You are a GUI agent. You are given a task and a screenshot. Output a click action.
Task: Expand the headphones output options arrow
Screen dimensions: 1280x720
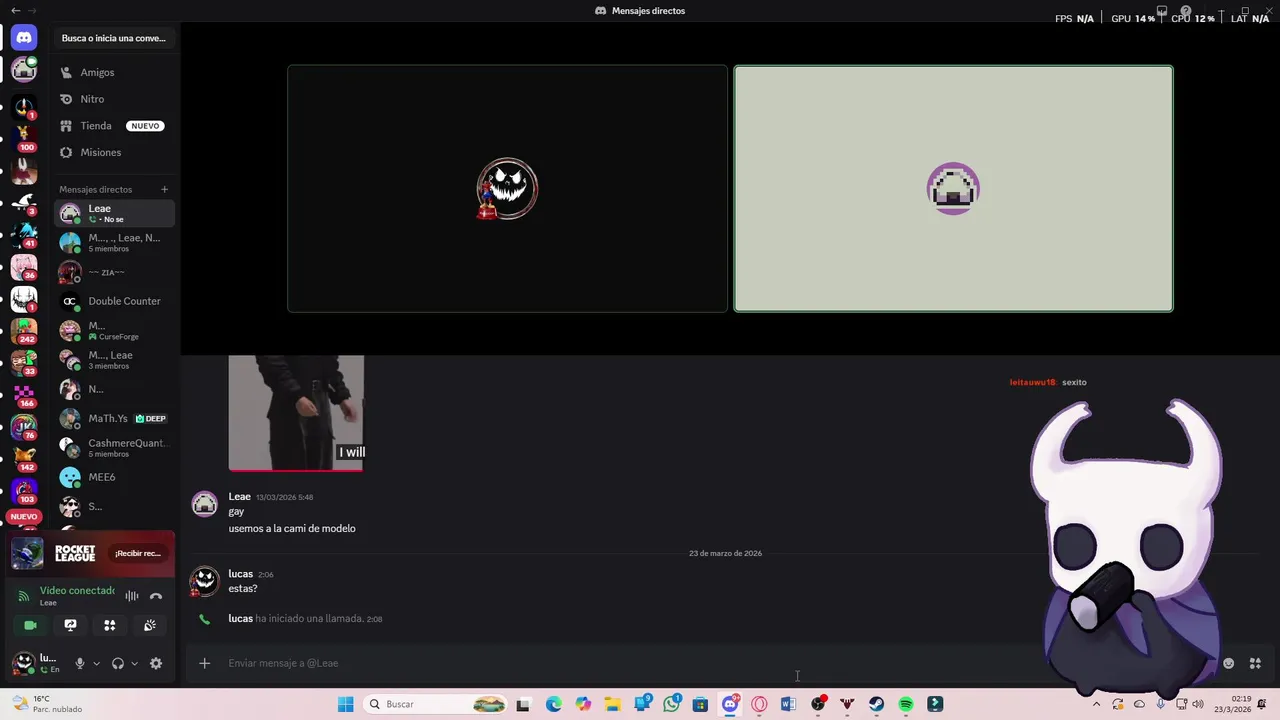click(134, 663)
